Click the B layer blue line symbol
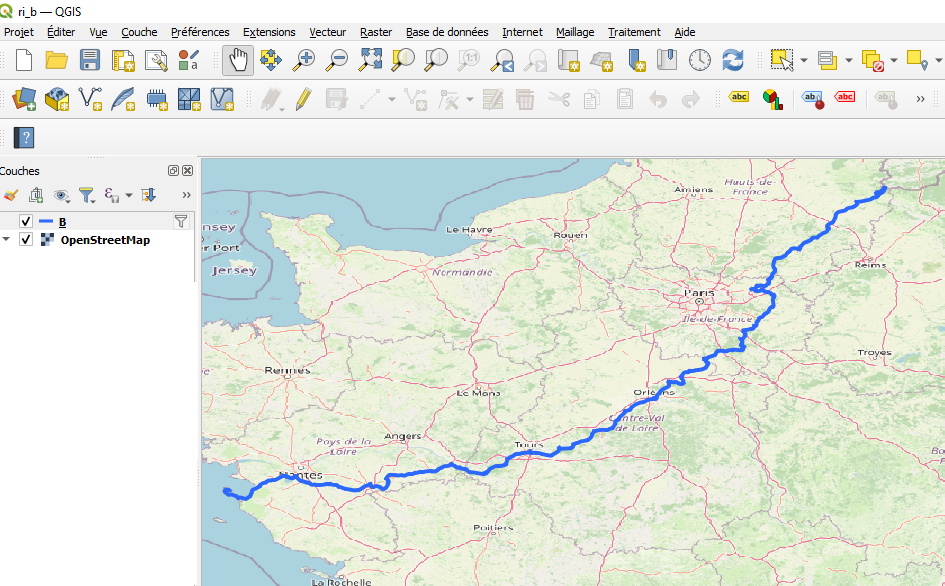The image size is (945, 586). [x=46, y=221]
